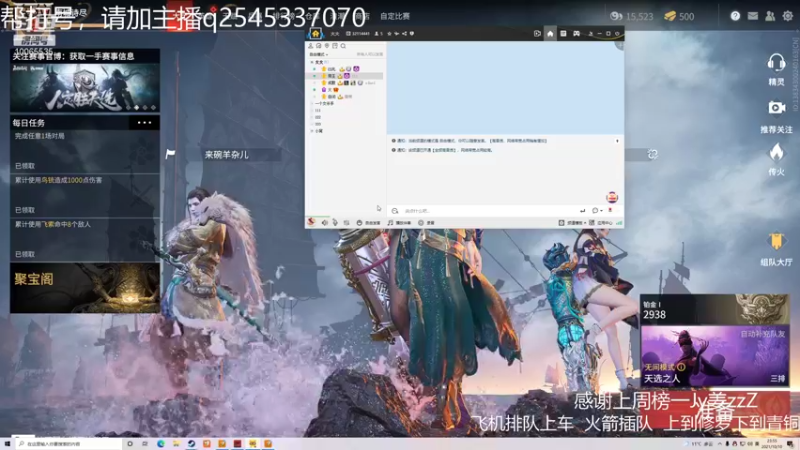The height and width of the screenshot is (450, 800).
Task: Click the 铂金 I 2938 rank panel
Action: (x=715, y=310)
